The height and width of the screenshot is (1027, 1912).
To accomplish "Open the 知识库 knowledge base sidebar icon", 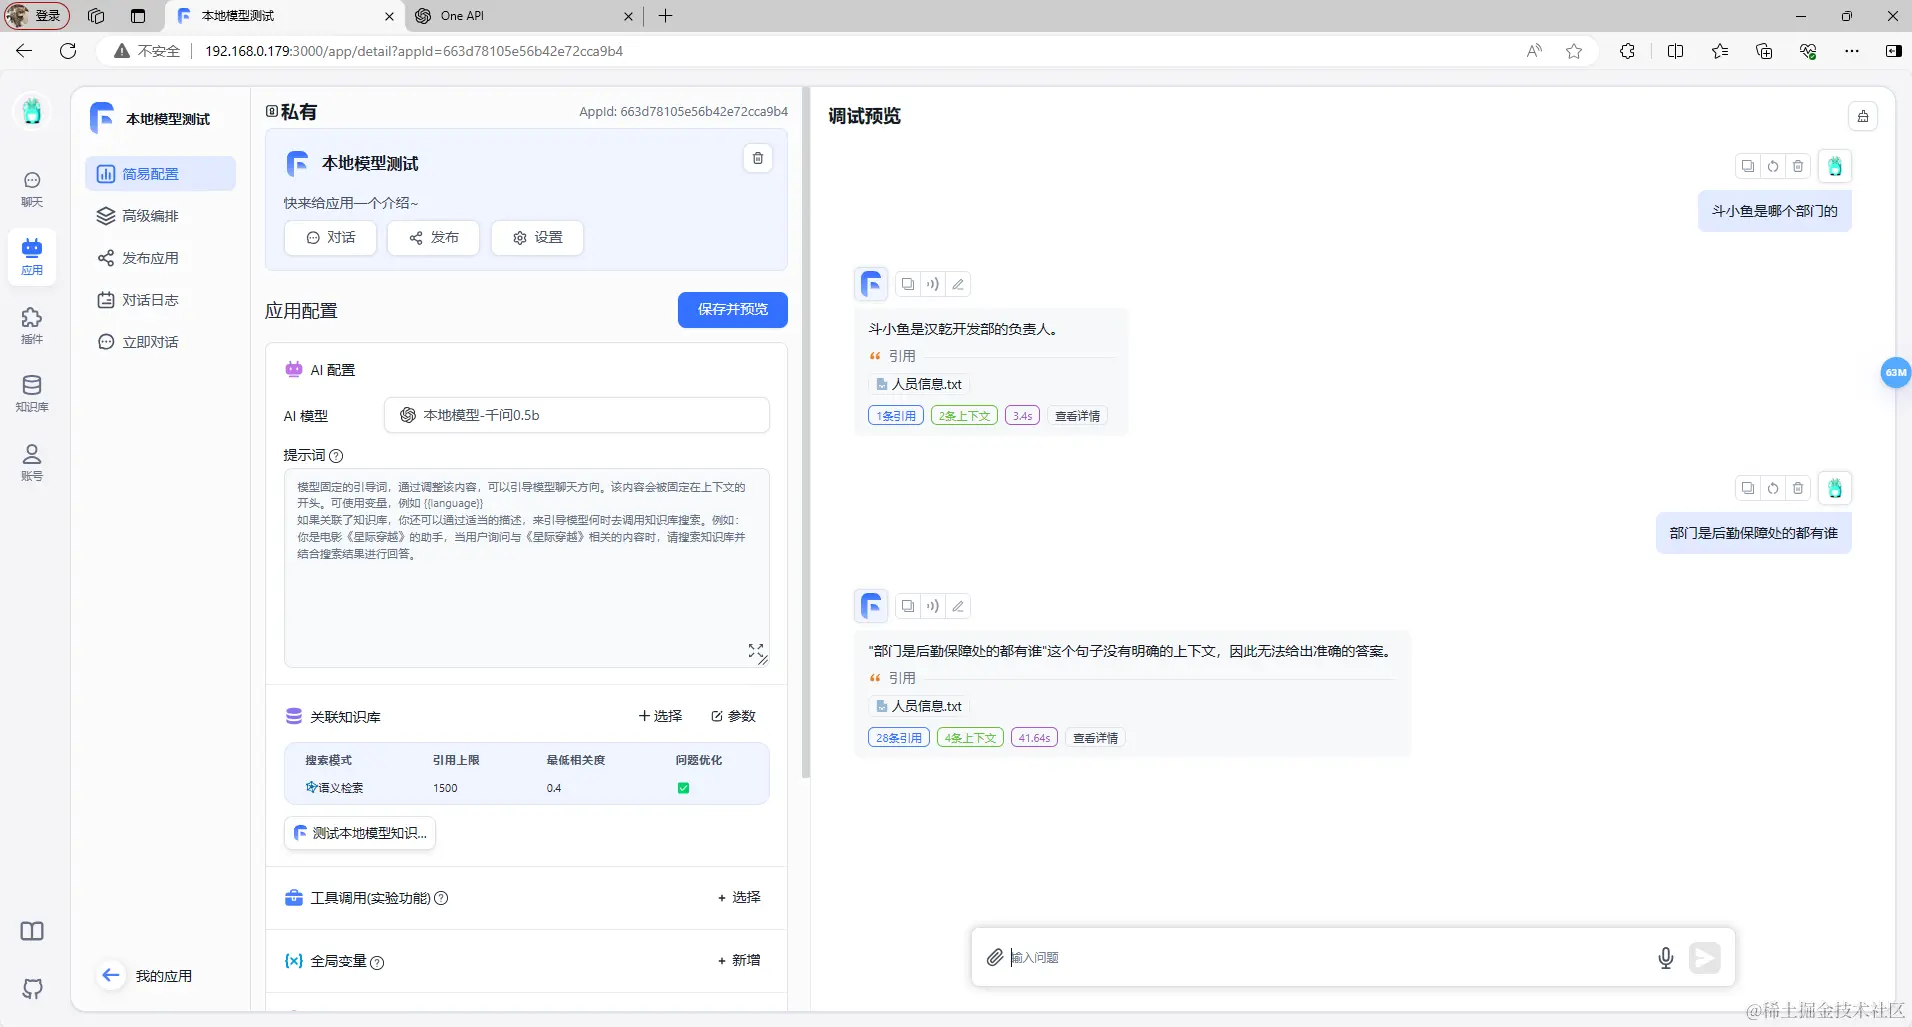I will tap(32, 393).
